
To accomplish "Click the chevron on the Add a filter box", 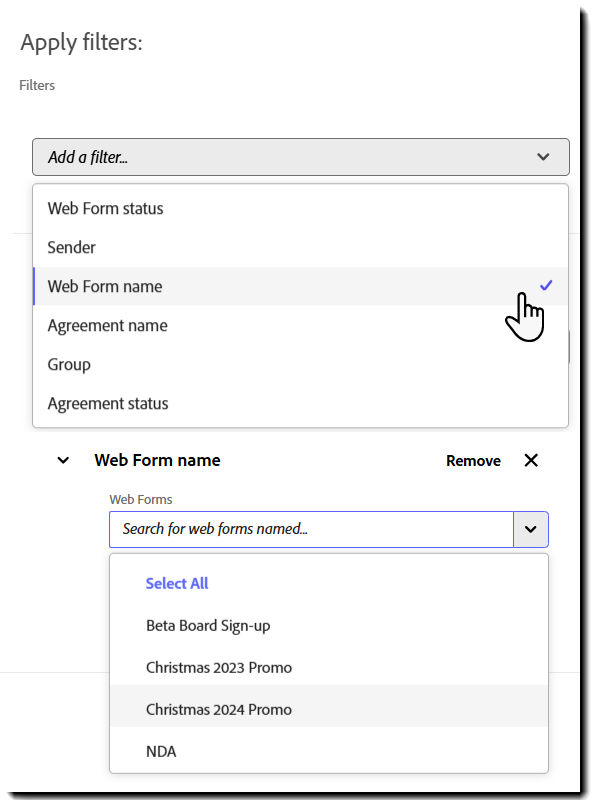I will 543,157.
